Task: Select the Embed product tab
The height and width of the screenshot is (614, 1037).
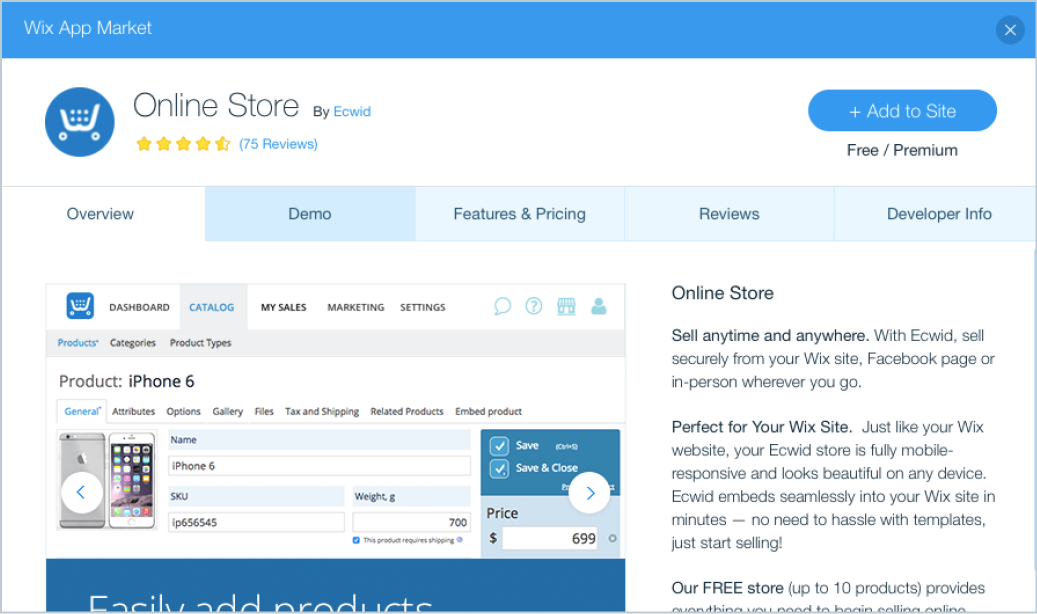Action: (x=489, y=411)
